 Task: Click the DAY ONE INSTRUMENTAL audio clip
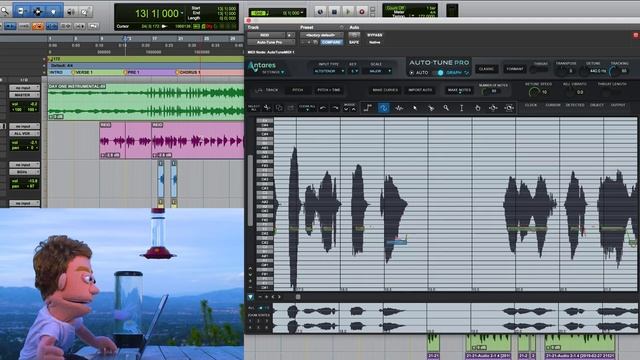[x=146, y=102]
